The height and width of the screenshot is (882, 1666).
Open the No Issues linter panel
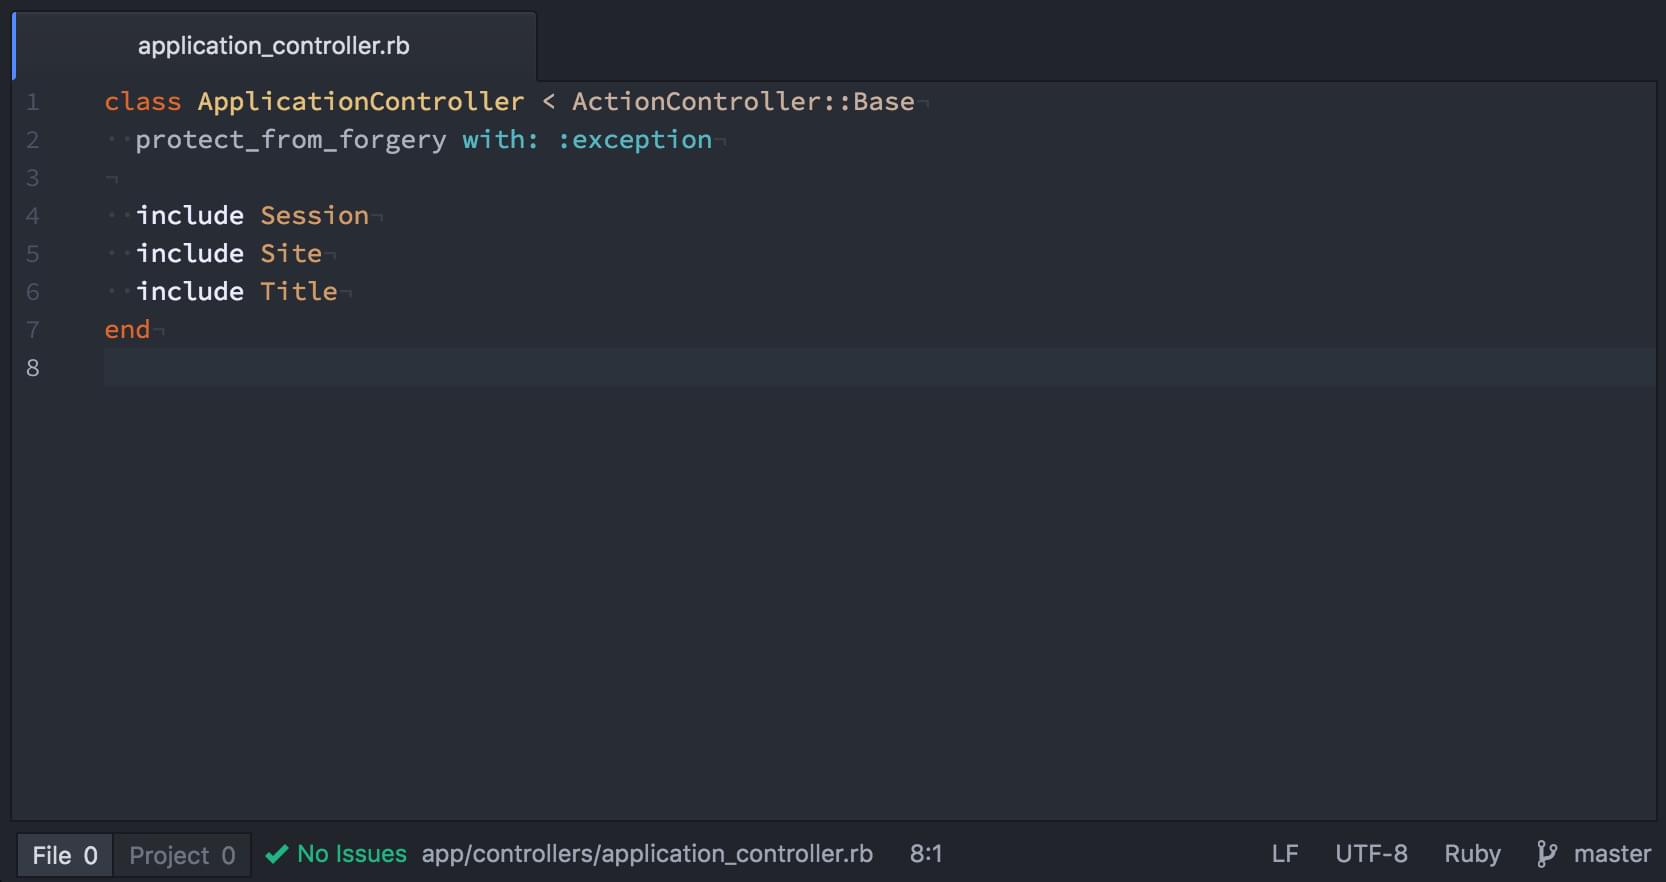pos(351,854)
